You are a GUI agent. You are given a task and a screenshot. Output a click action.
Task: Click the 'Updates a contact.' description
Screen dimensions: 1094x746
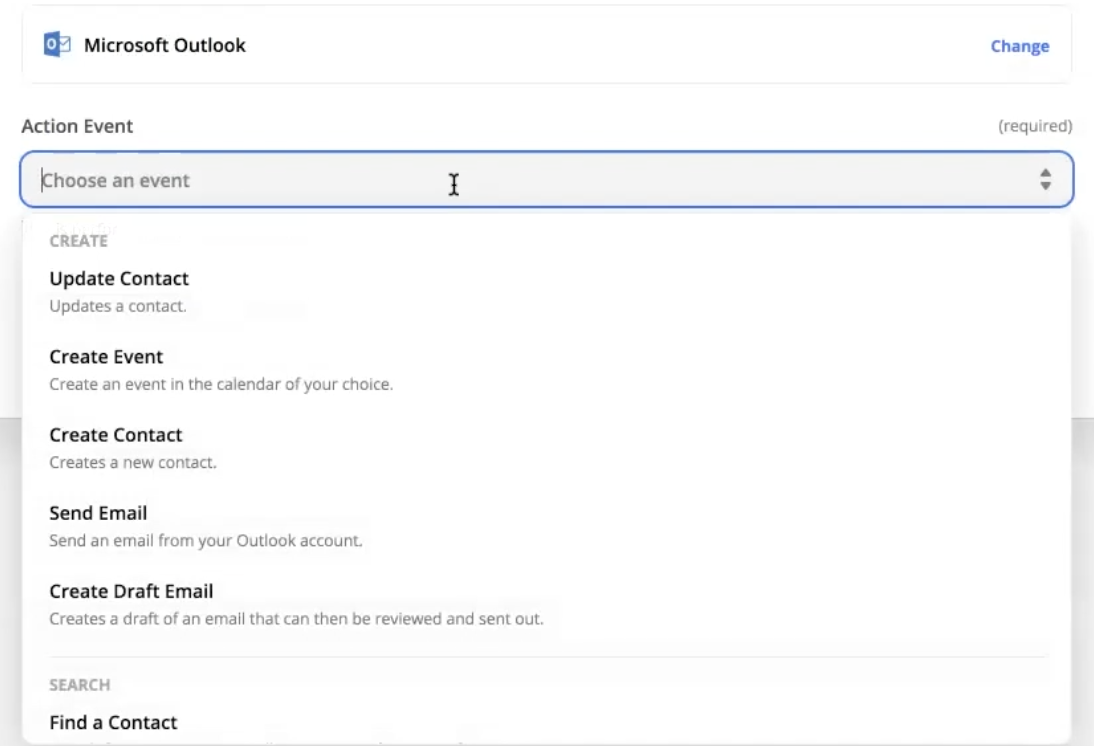(x=118, y=306)
